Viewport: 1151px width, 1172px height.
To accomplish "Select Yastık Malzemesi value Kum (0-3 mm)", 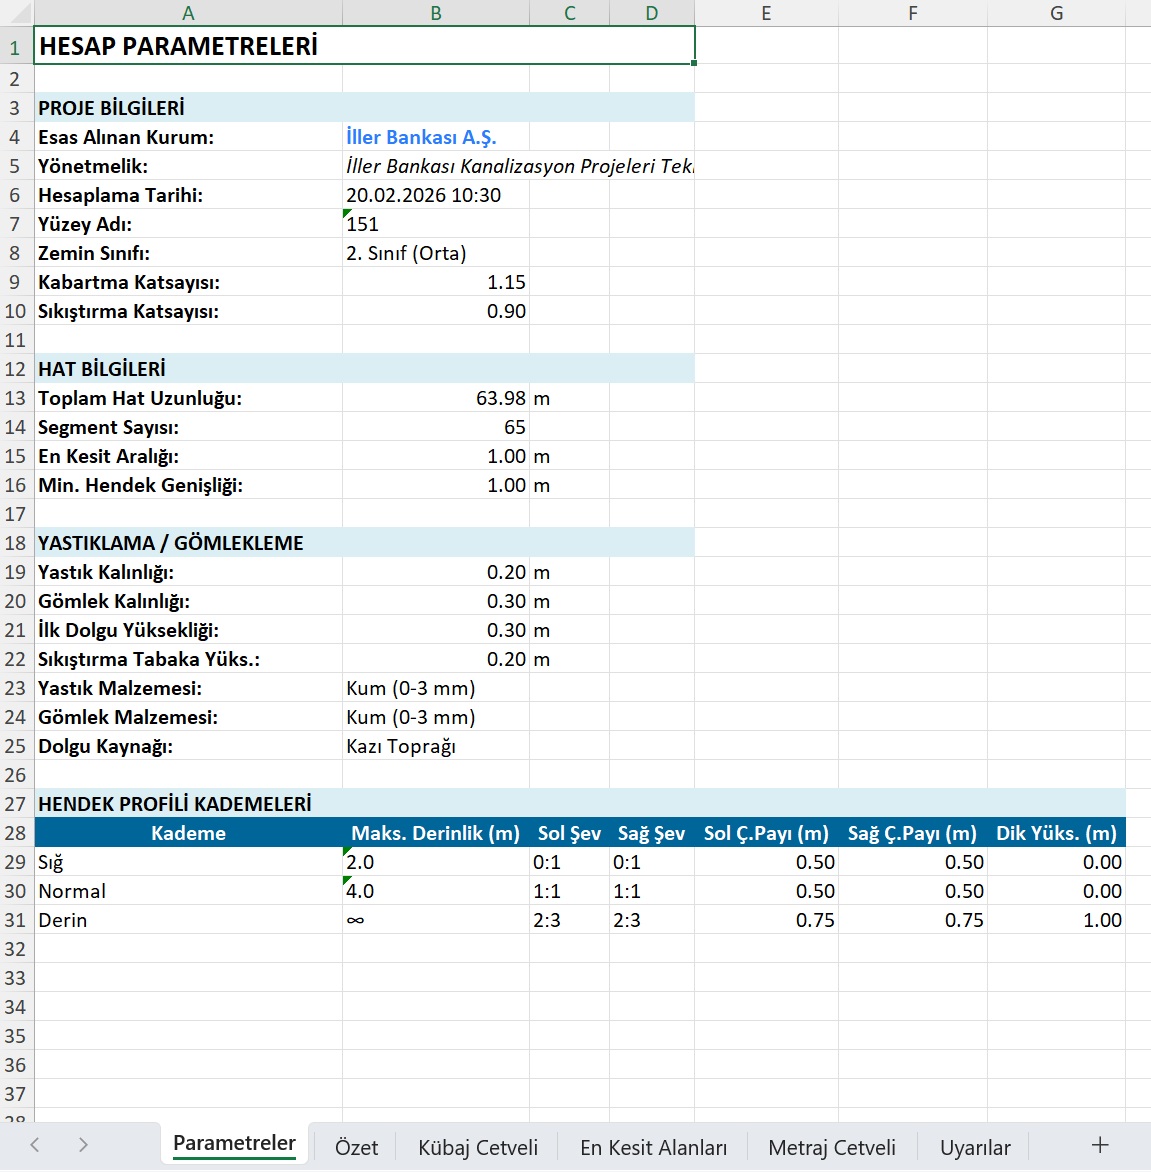I will point(436,688).
